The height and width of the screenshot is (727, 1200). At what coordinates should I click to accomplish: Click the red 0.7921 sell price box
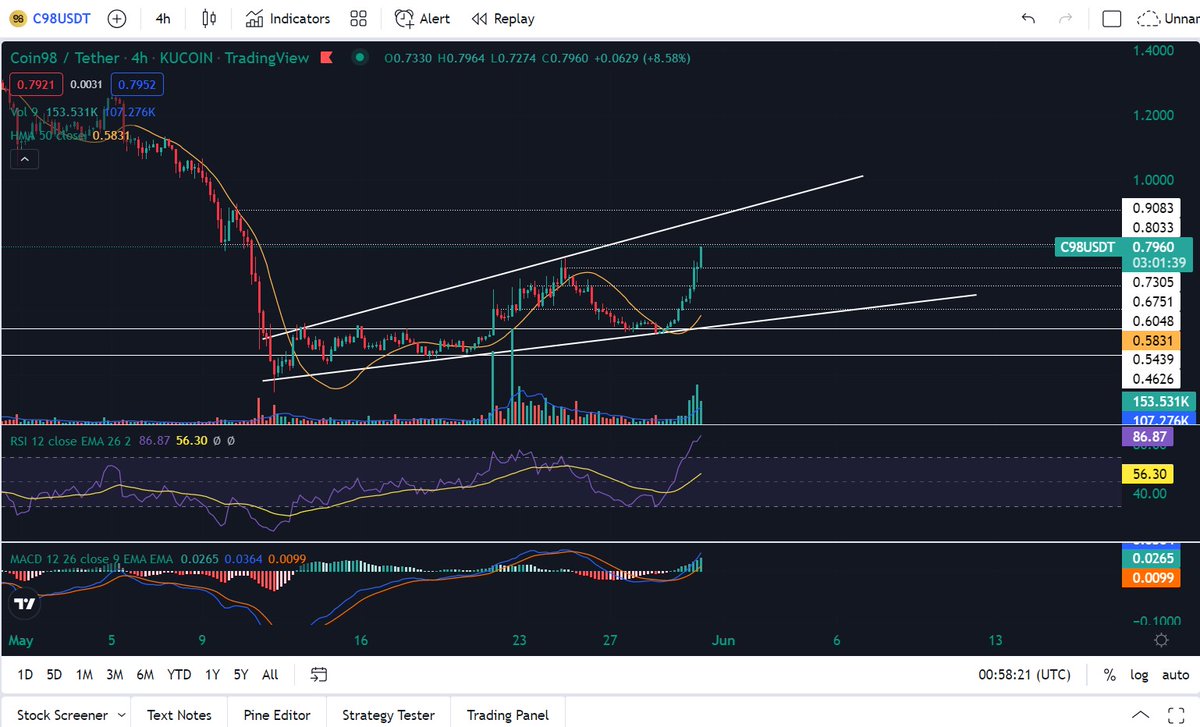[36, 84]
